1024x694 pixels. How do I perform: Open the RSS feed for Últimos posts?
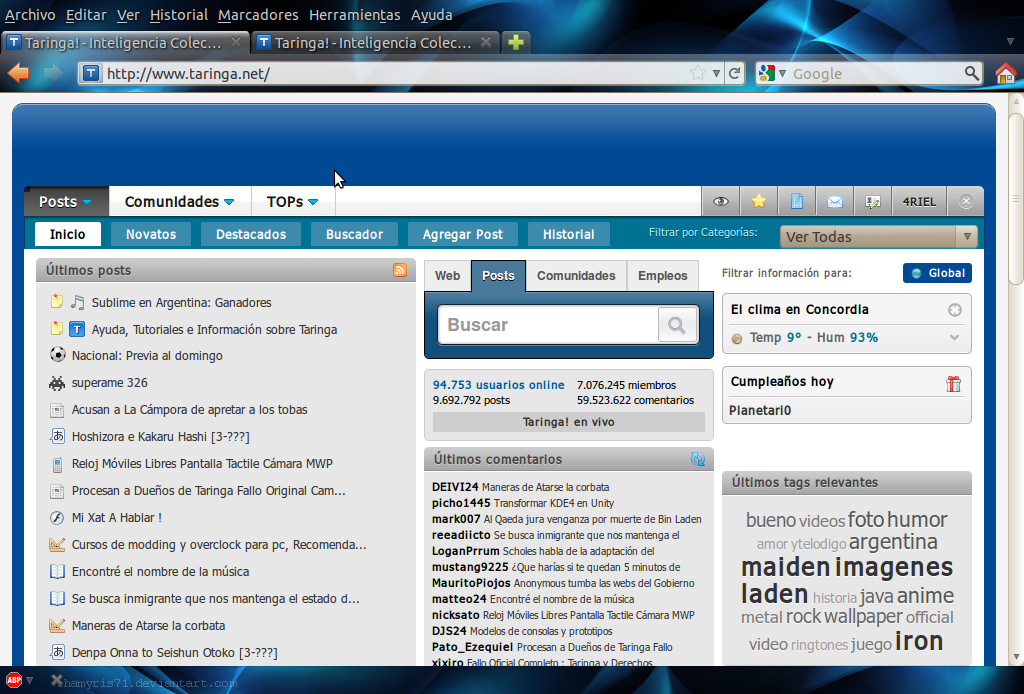(x=400, y=270)
